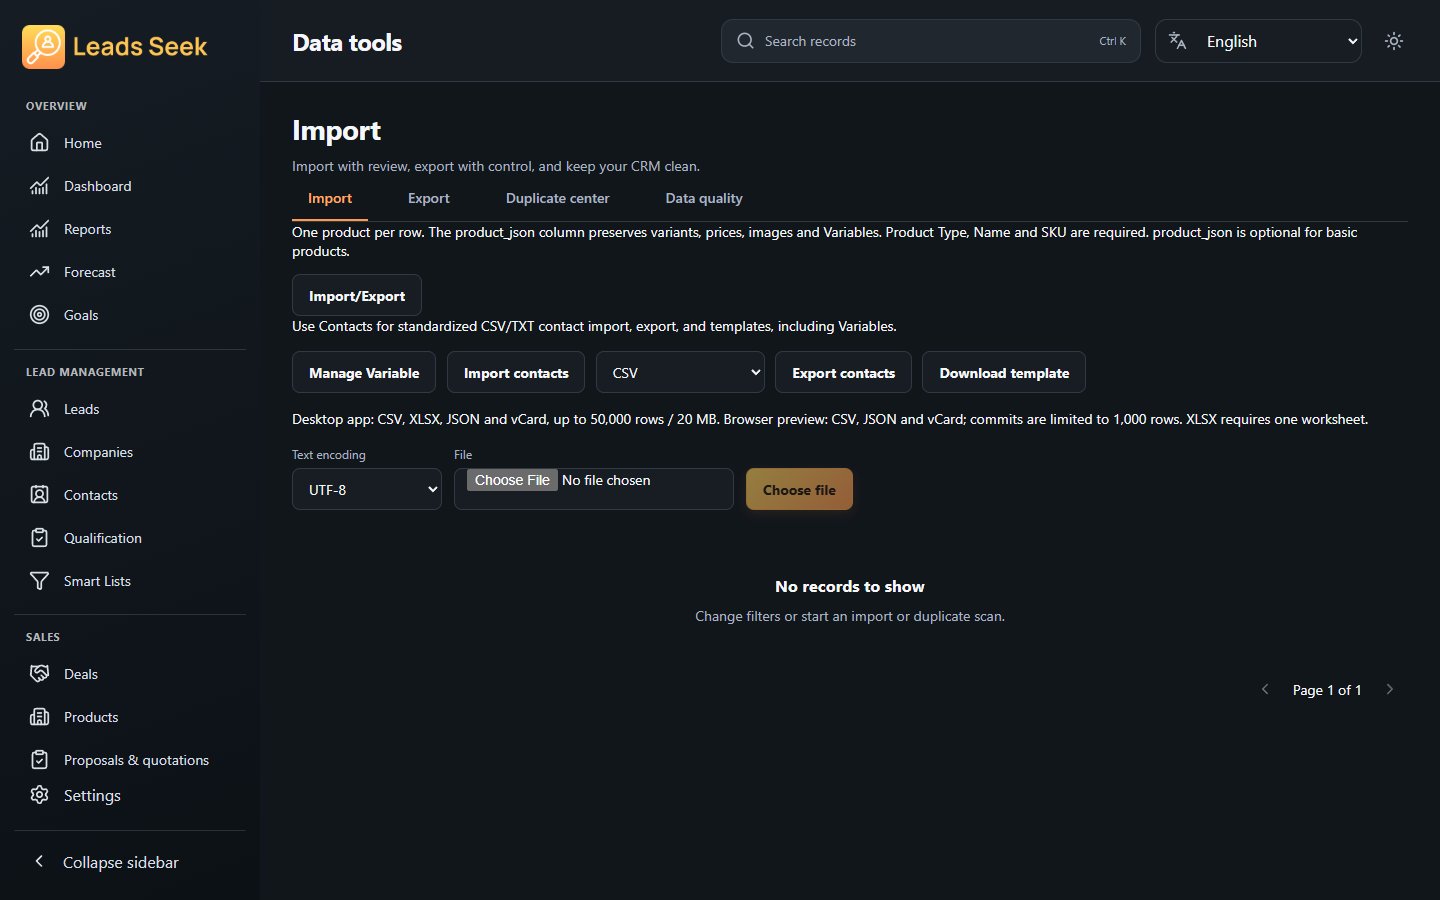This screenshot has height=900, width=1440.
Task: Toggle light theme with sun icon
Action: [1394, 41]
